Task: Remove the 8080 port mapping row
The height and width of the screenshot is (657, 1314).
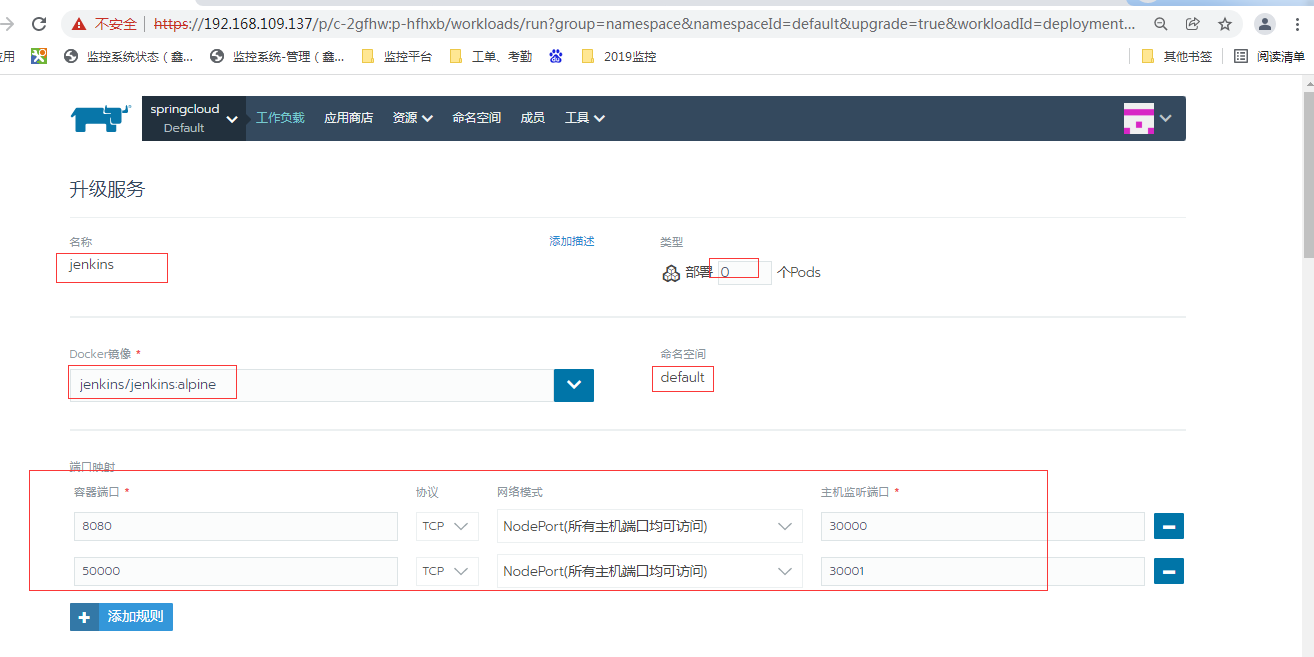Action: click(1169, 526)
